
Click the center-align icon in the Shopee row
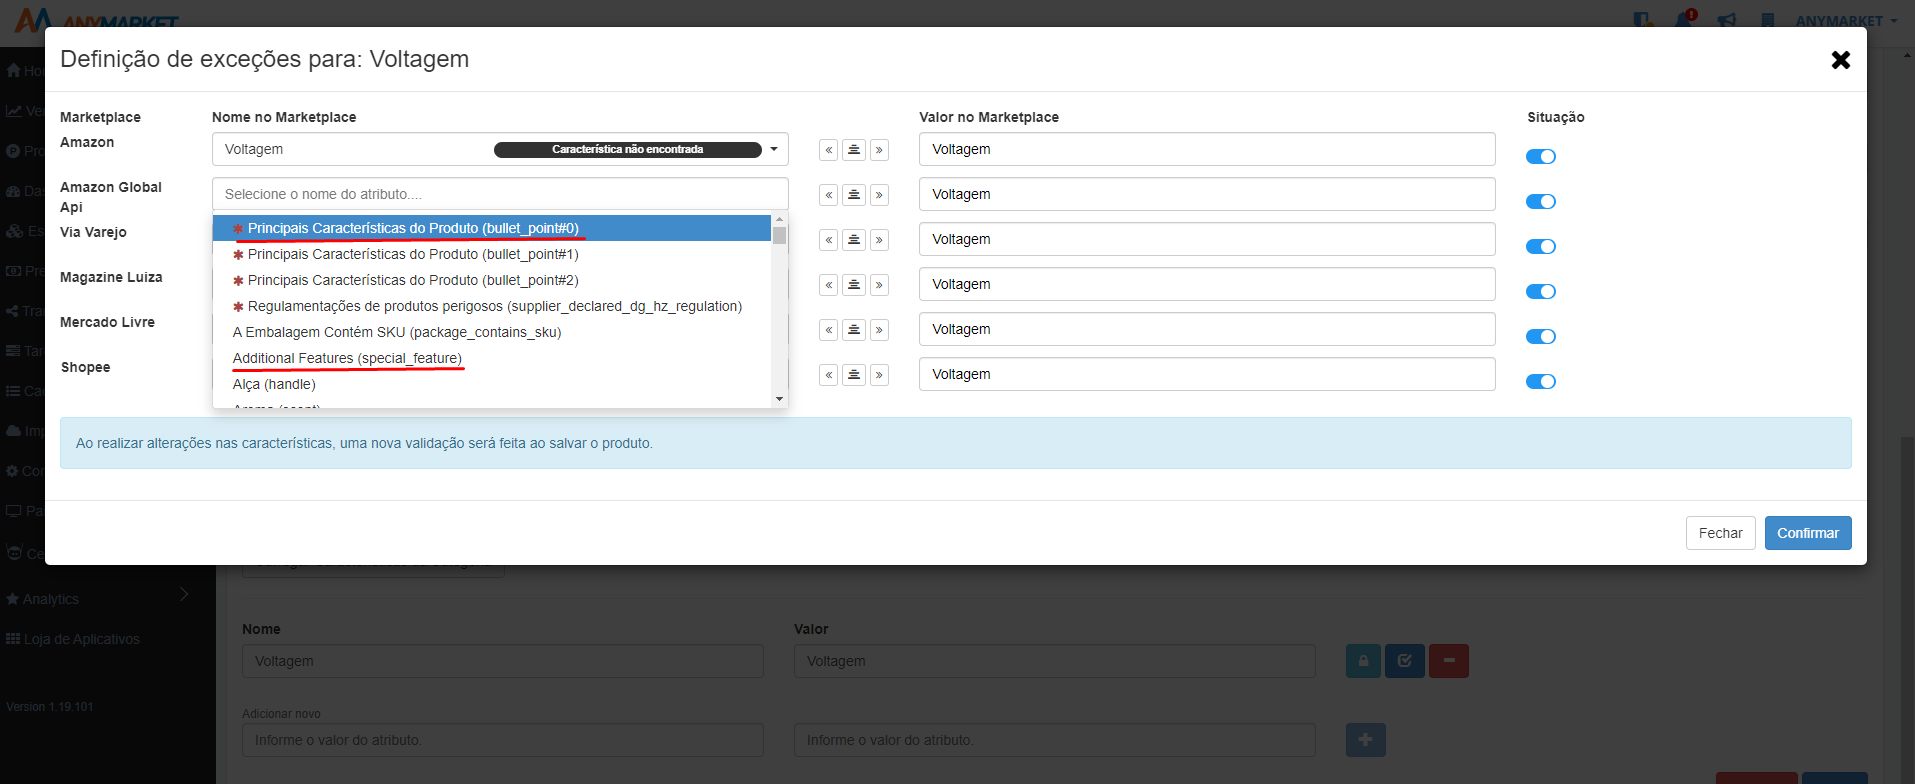[x=854, y=375]
